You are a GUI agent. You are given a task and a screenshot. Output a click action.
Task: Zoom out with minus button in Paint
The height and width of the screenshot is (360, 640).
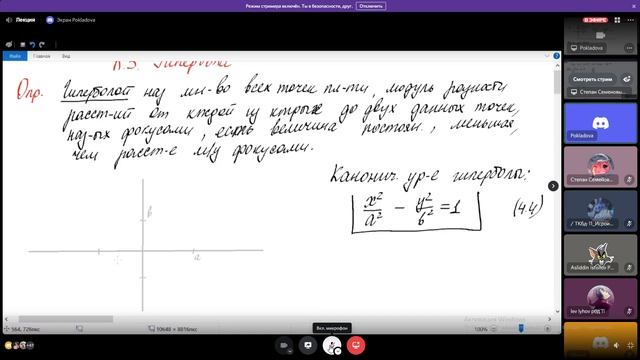[494, 329]
